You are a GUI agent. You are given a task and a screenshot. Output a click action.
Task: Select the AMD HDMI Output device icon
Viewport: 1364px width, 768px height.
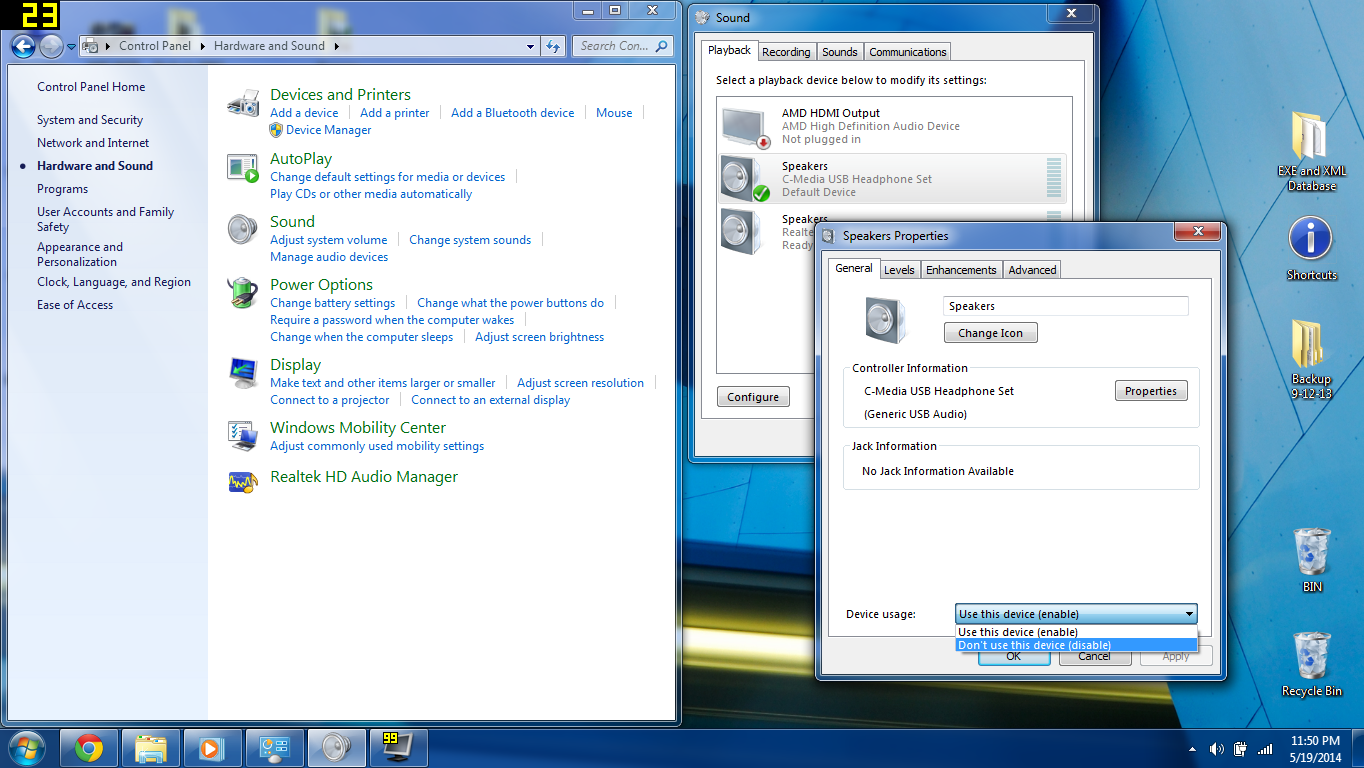746,127
